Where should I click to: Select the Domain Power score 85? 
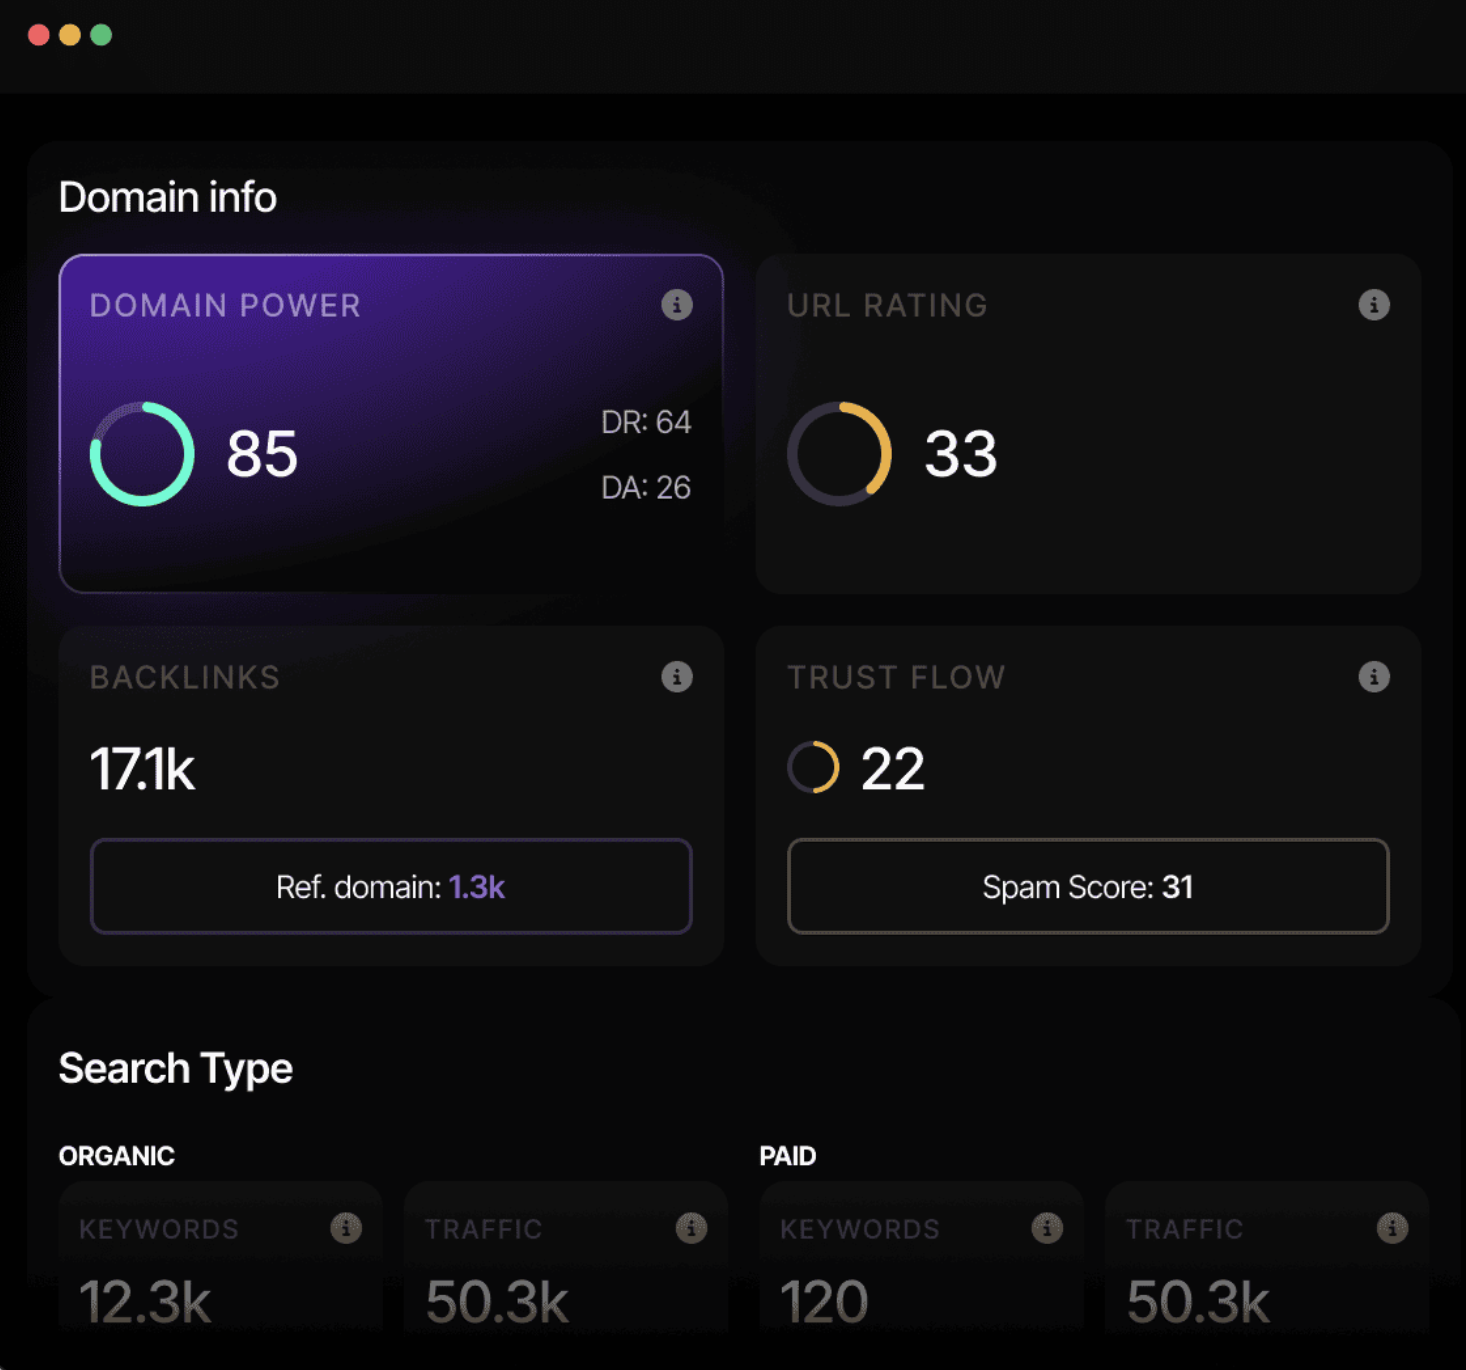[x=262, y=454]
